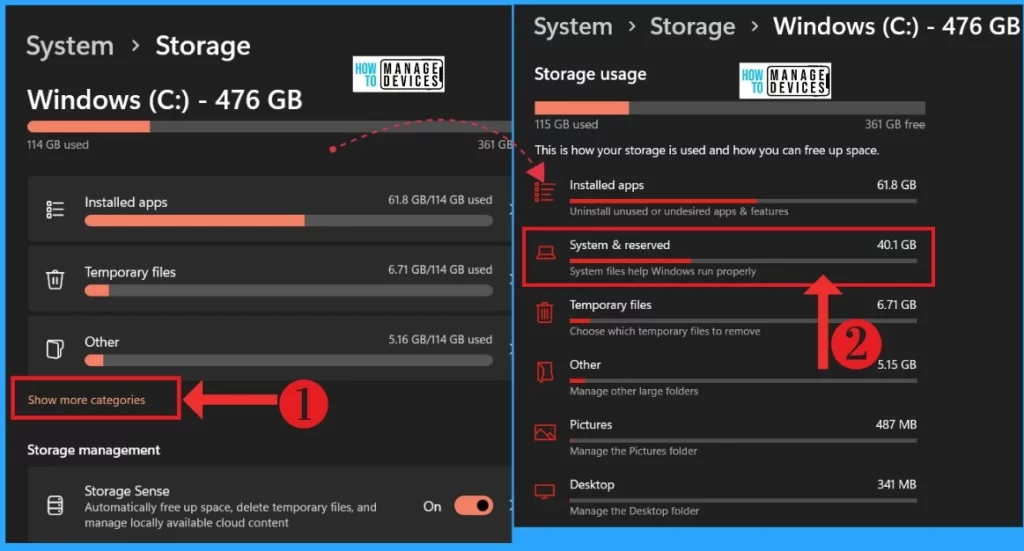This screenshot has width=1024, height=551.
Task: Click the Pictures image icon
Action: click(x=545, y=432)
